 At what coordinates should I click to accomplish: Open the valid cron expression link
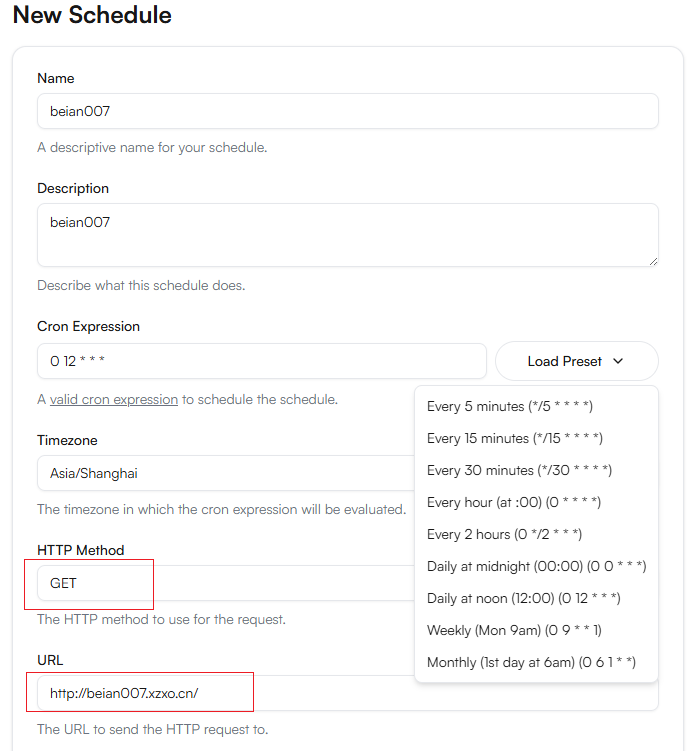coord(114,400)
